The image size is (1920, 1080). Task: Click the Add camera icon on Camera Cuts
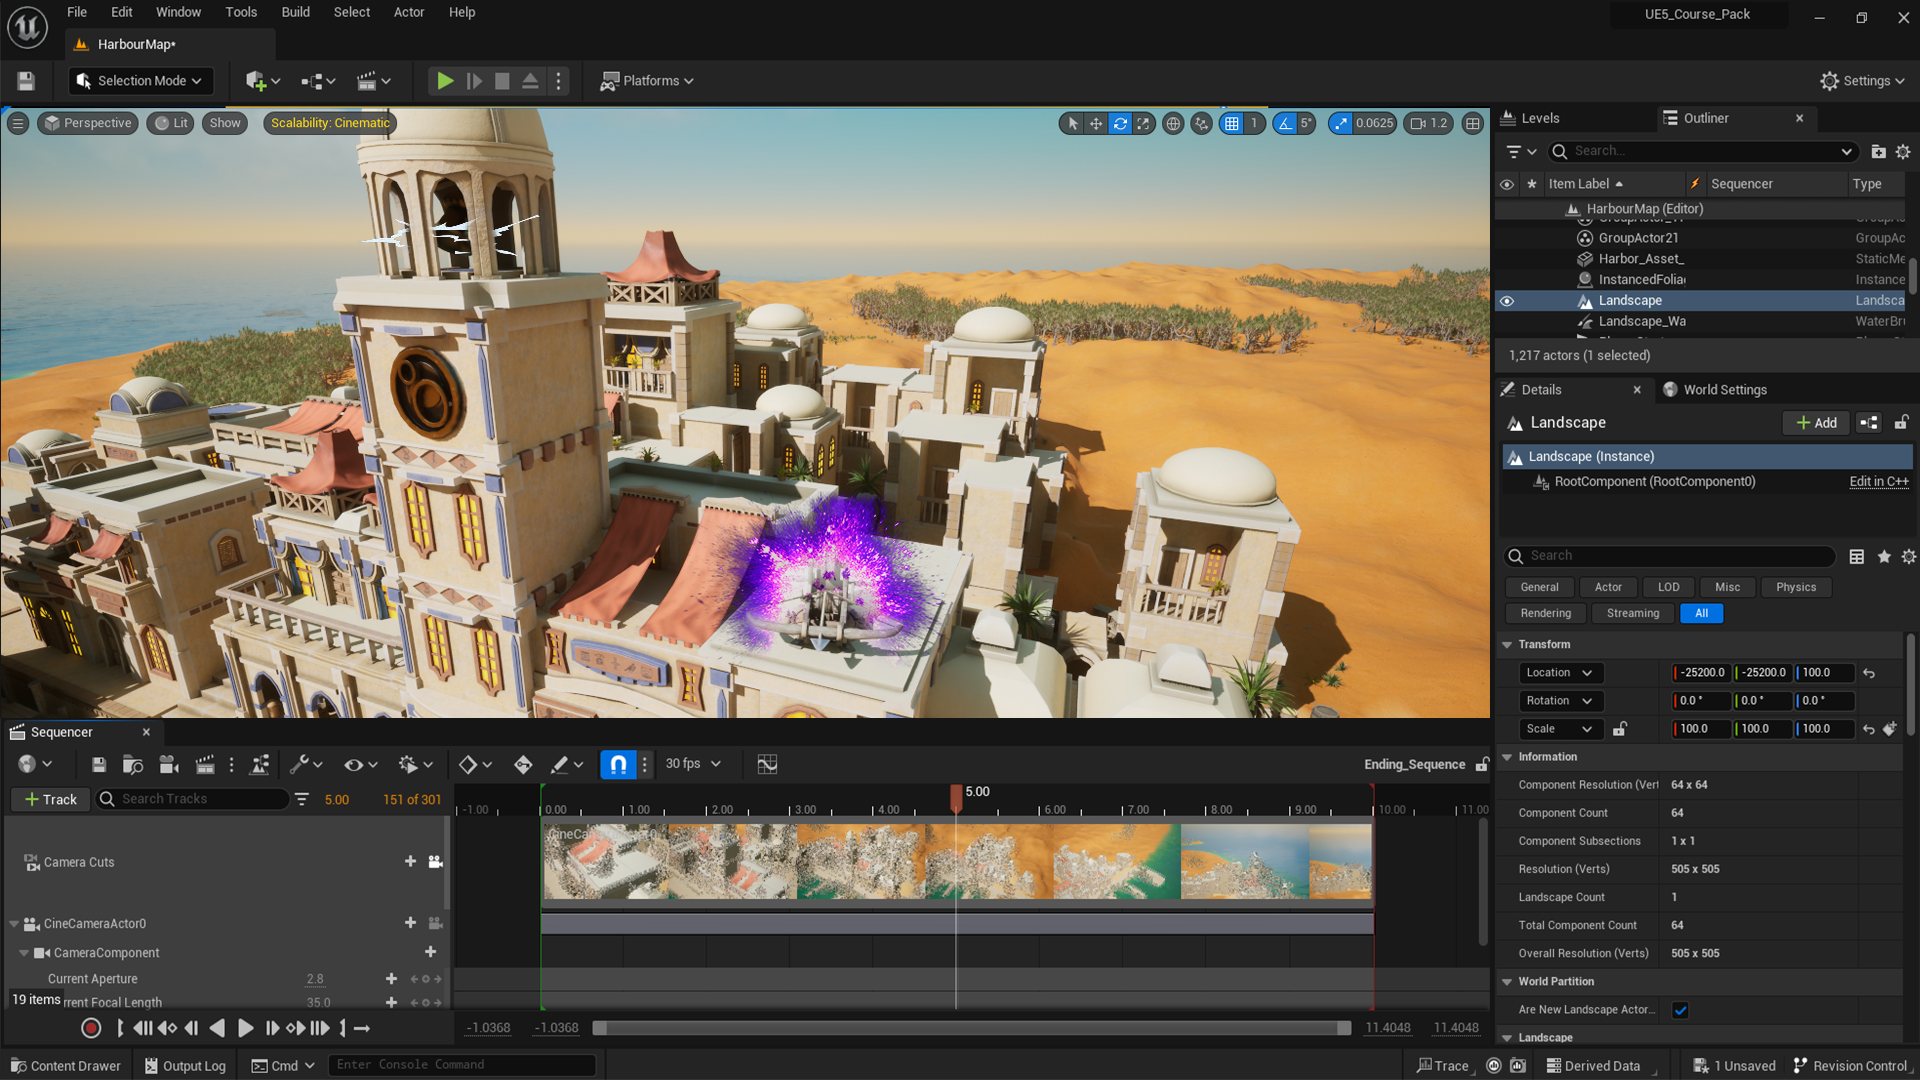435,862
